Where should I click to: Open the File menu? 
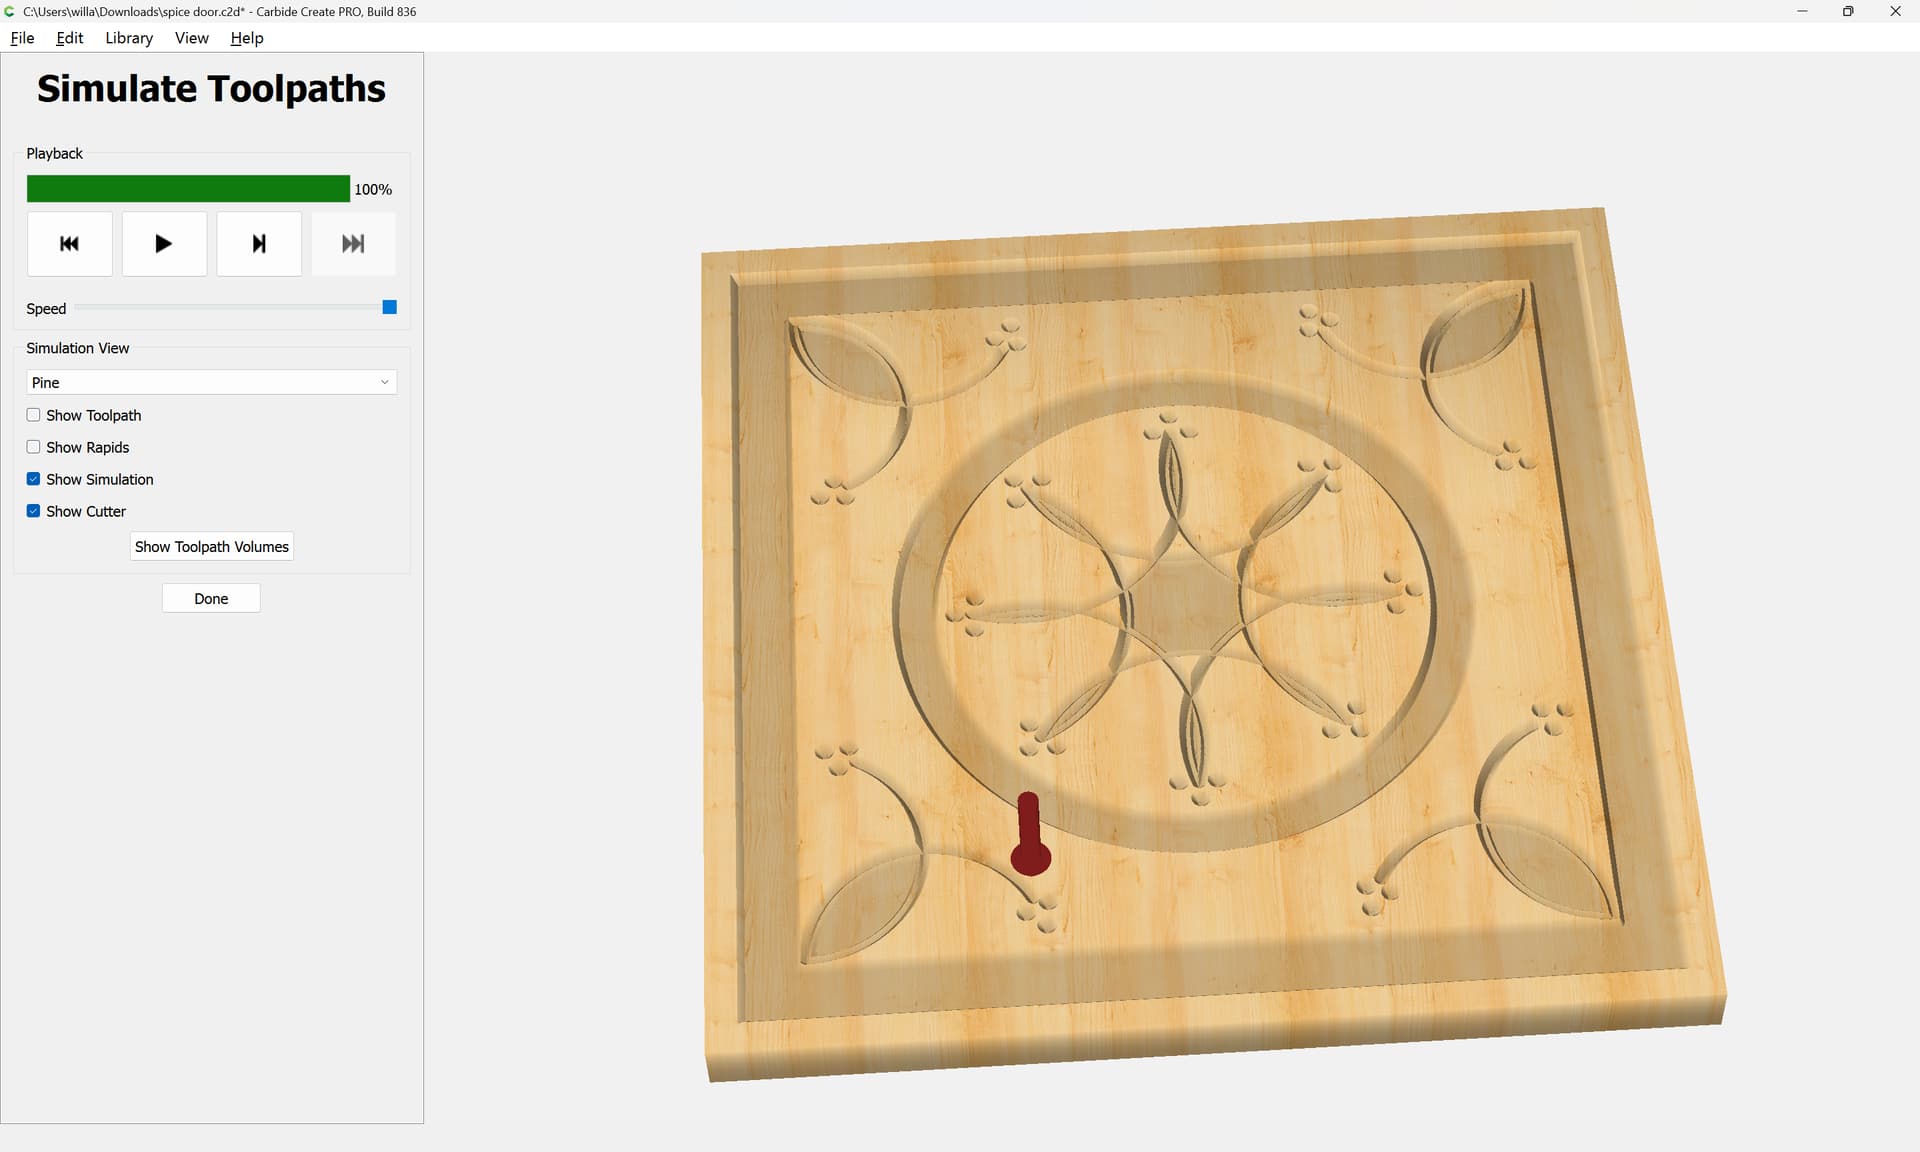point(22,38)
